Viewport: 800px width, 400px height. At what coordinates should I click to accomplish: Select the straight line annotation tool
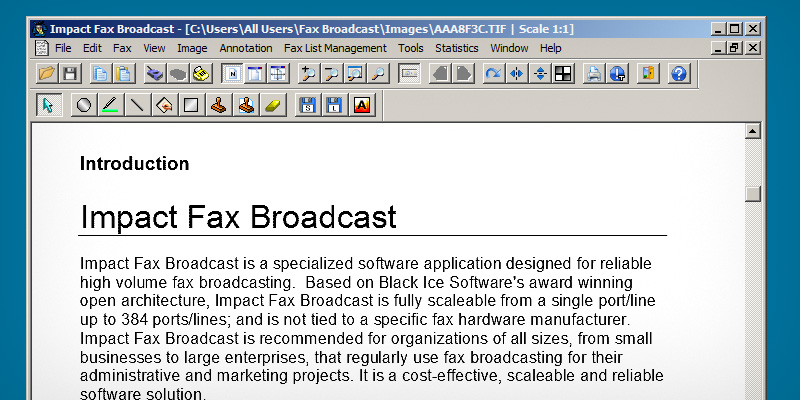pos(137,105)
